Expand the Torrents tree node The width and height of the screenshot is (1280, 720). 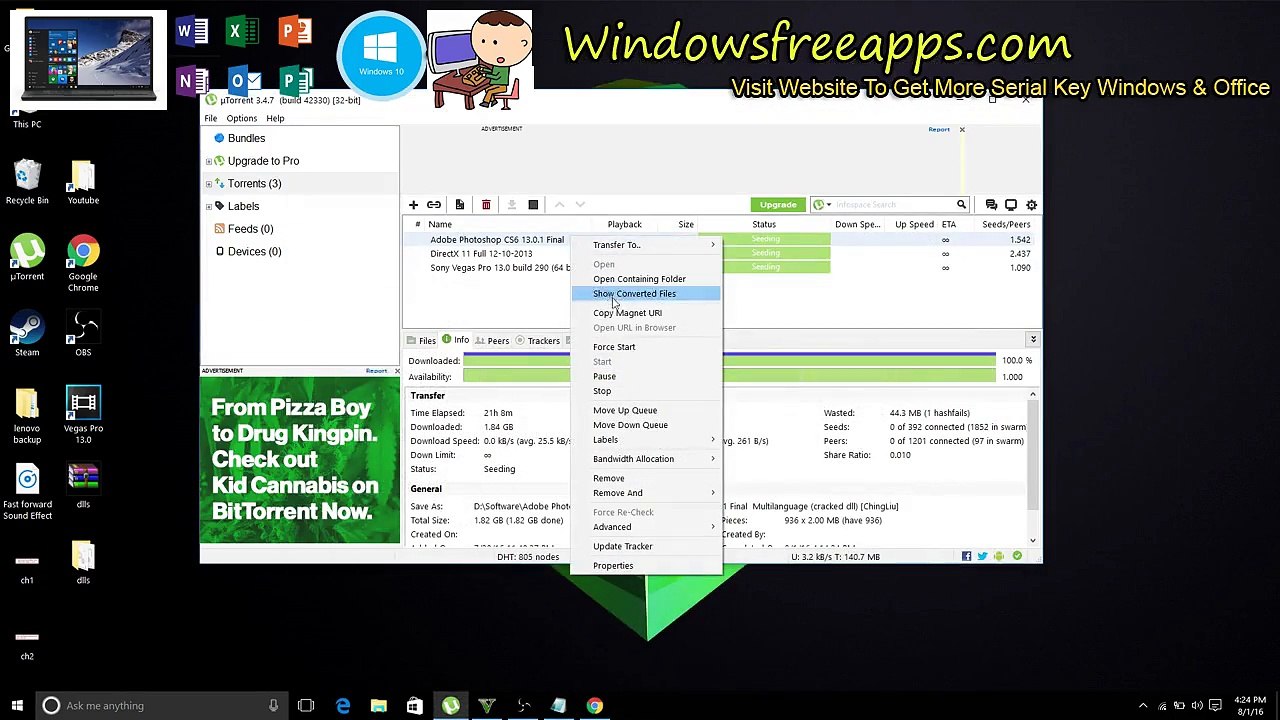click(x=209, y=184)
